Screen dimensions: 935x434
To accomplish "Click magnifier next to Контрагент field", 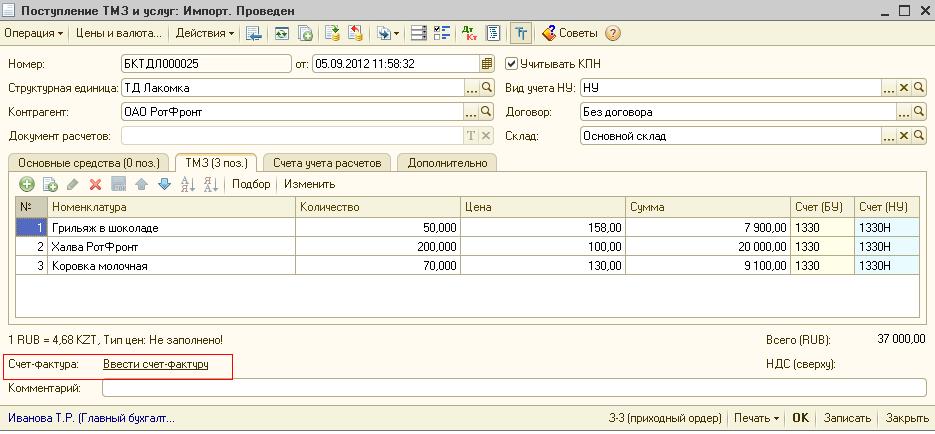I will [x=487, y=112].
